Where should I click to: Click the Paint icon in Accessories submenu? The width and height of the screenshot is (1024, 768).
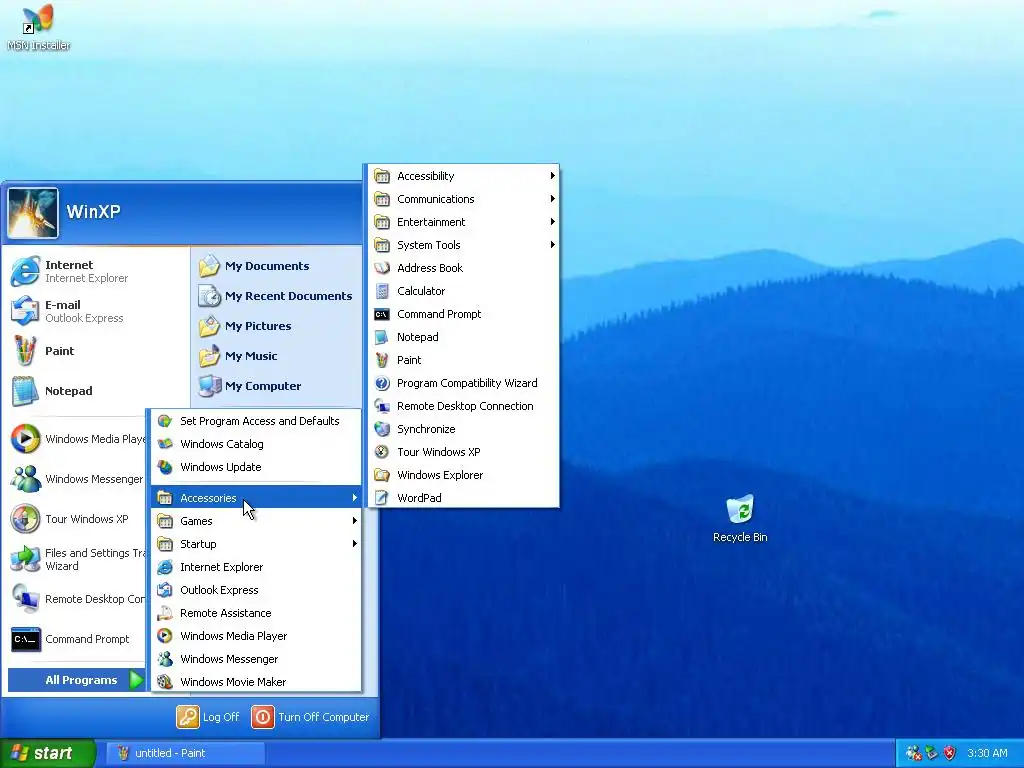382,360
